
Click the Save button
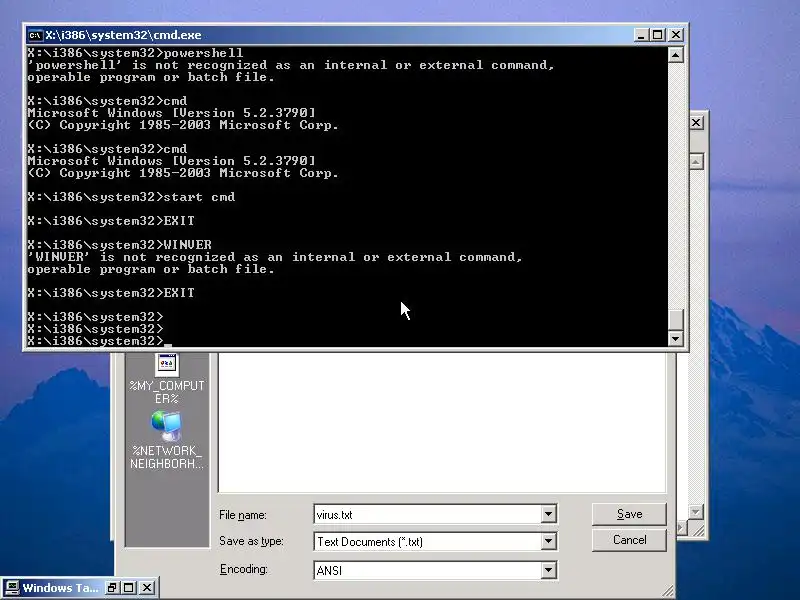629,514
